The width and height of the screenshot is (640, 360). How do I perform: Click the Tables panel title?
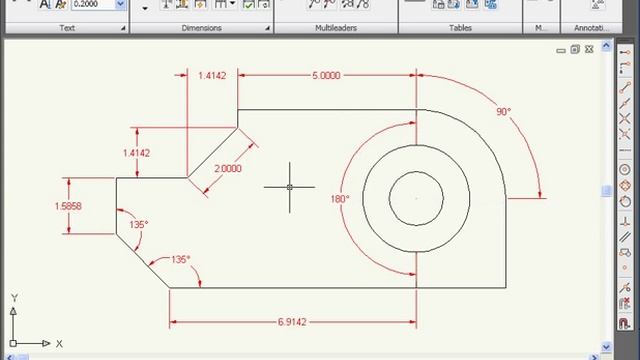coord(460,28)
